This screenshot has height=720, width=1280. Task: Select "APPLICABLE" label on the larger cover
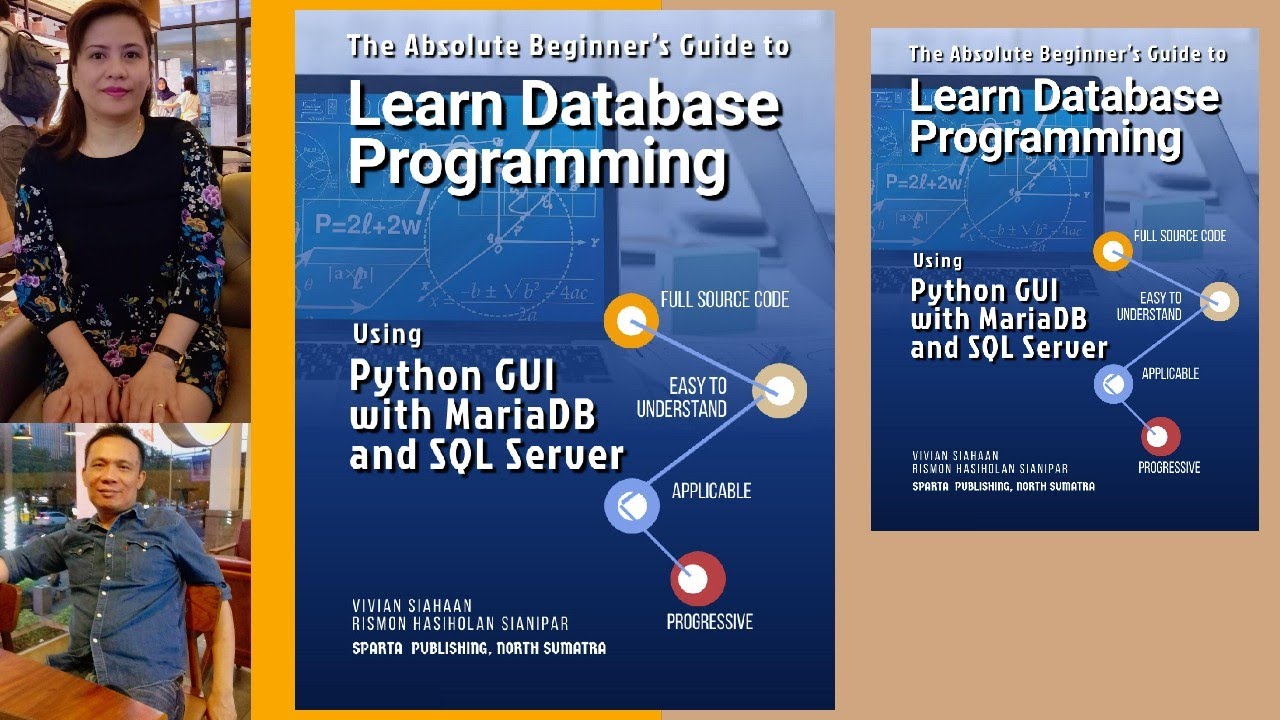coord(712,491)
